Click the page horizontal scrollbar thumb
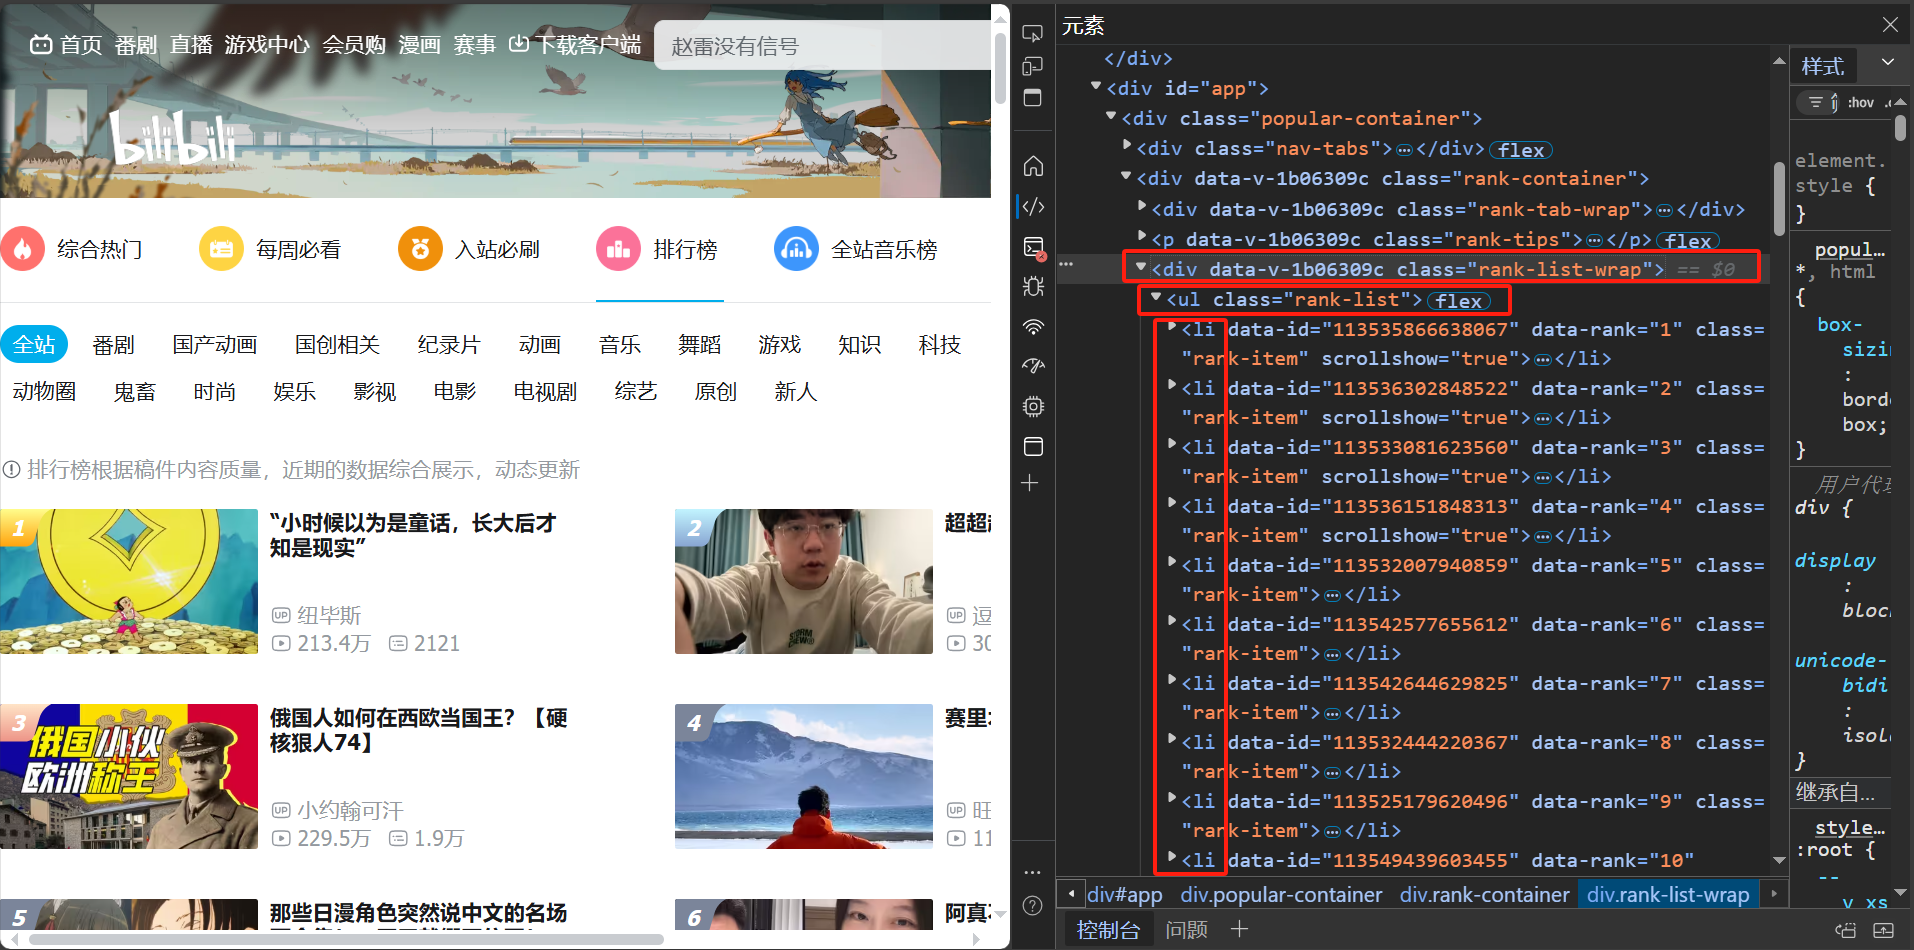This screenshot has height=950, width=1914. click(x=346, y=940)
